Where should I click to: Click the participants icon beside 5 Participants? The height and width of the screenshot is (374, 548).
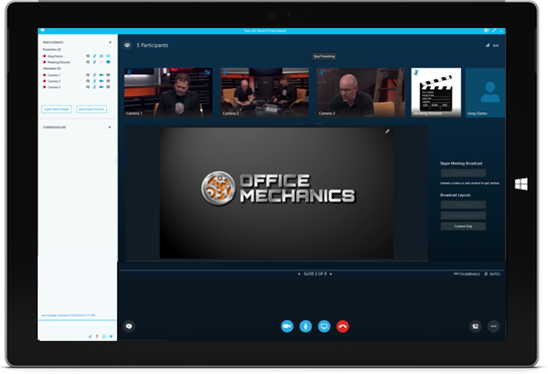click(x=127, y=45)
